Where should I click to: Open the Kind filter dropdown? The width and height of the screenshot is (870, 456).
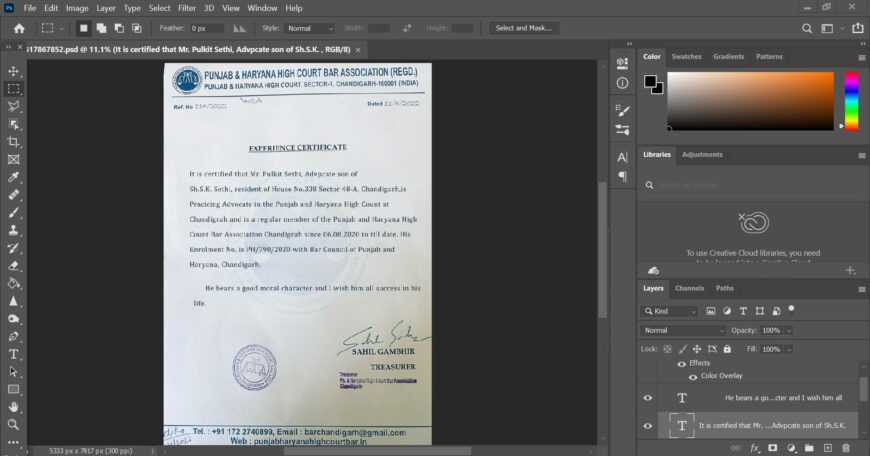[x=669, y=311]
